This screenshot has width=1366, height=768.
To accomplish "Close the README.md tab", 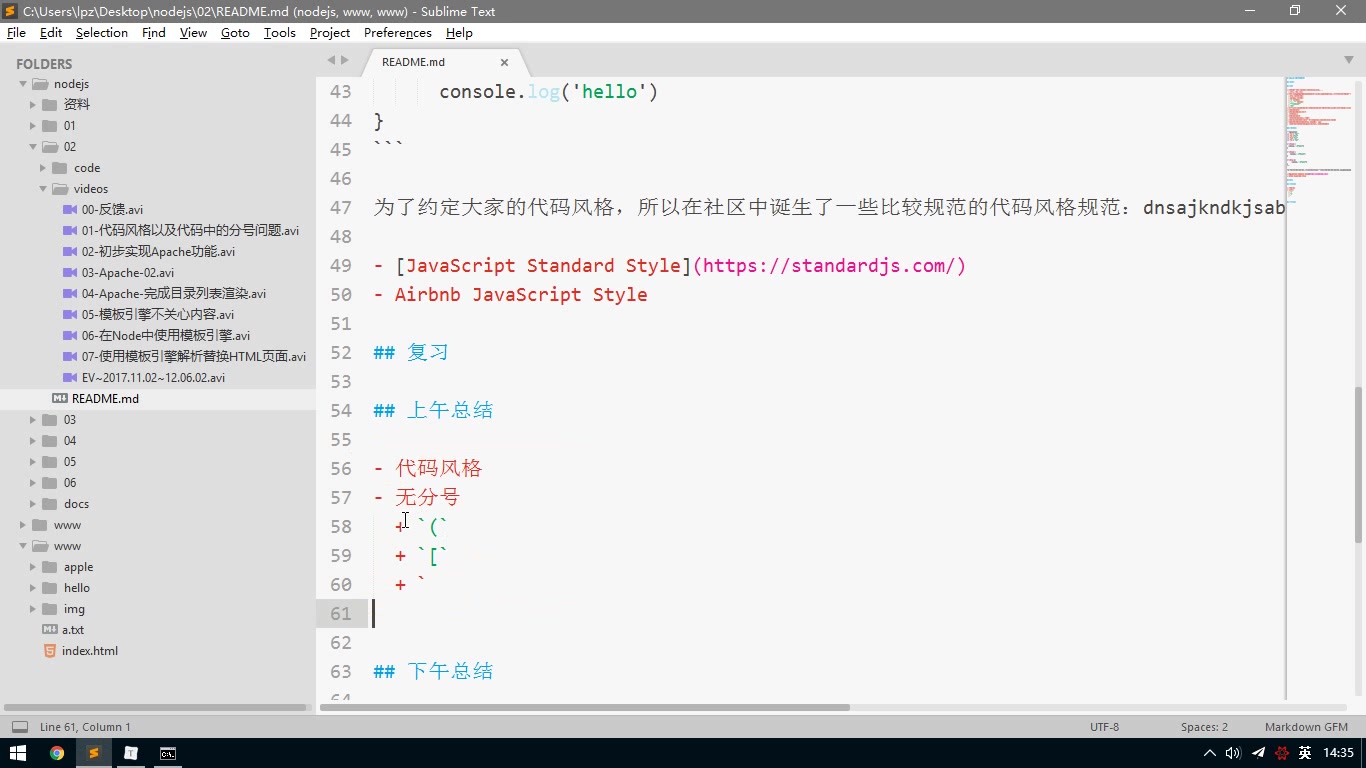I will [505, 61].
